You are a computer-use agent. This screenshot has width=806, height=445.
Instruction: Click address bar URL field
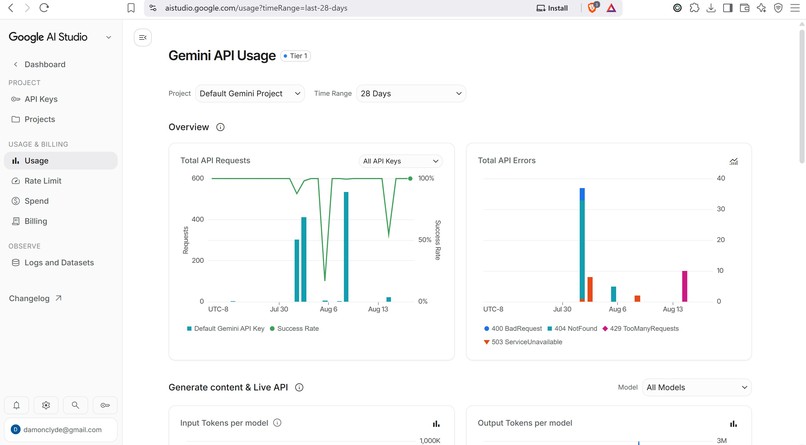coord(256,8)
